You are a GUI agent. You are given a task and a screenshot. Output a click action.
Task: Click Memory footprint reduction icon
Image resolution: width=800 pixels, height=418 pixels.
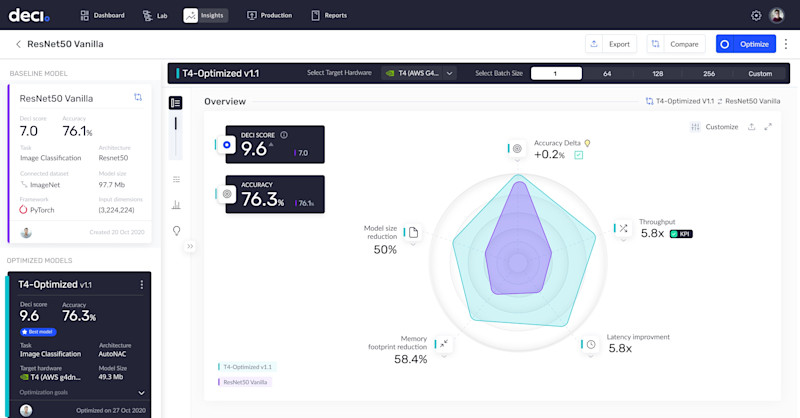pyautogui.click(x=444, y=344)
